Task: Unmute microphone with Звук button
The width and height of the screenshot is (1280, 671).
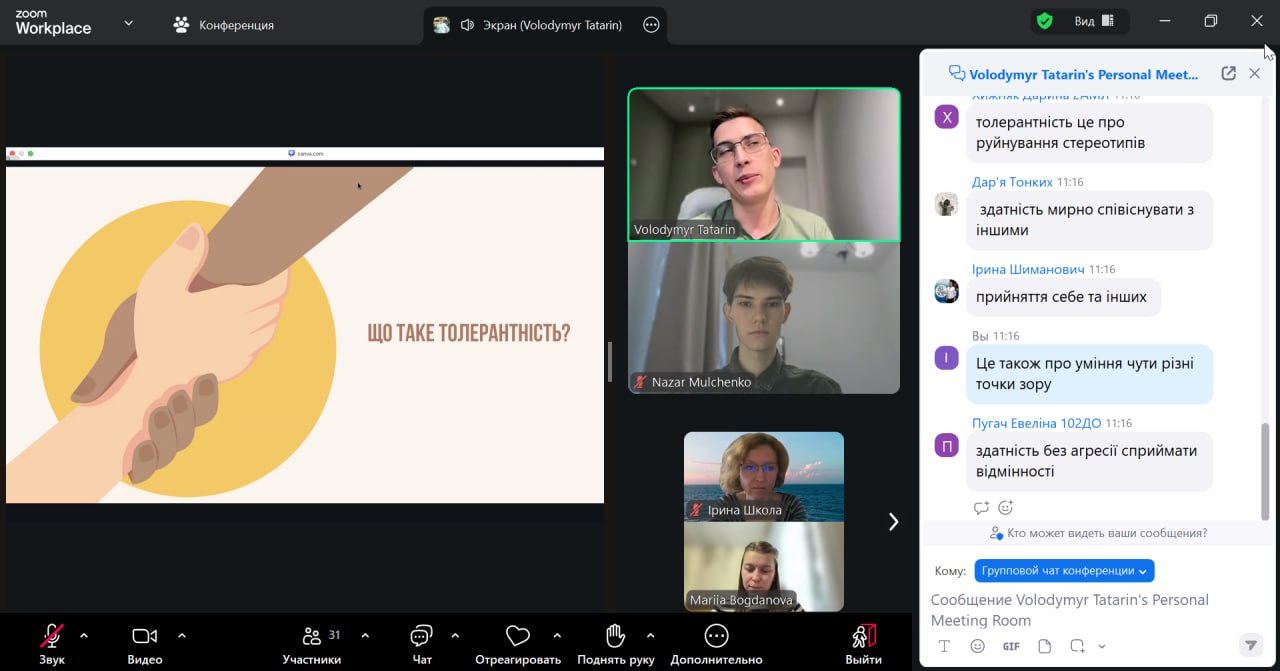Action: 51,642
